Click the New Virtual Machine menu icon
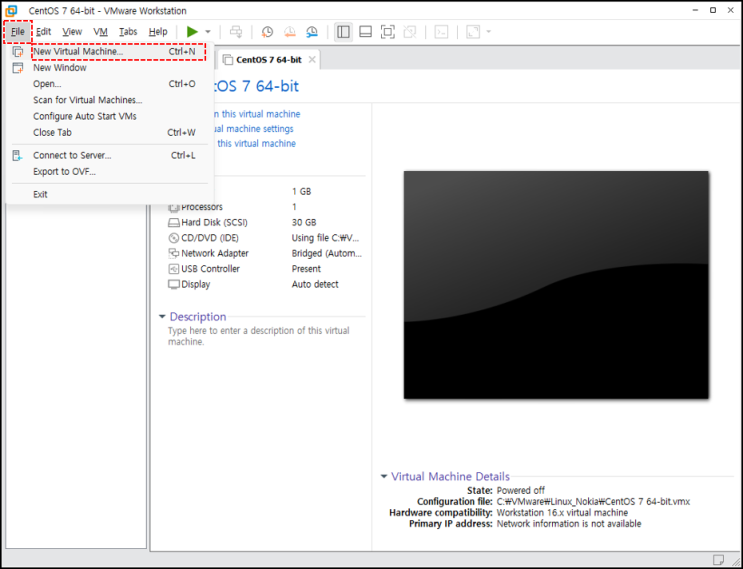This screenshot has width=743, height=569. [18, 52]
